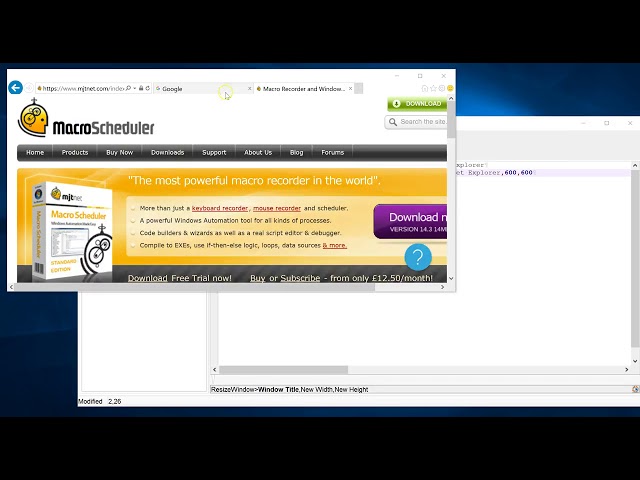Select Buy Now in the navigation bar

(x=120, y=152)
